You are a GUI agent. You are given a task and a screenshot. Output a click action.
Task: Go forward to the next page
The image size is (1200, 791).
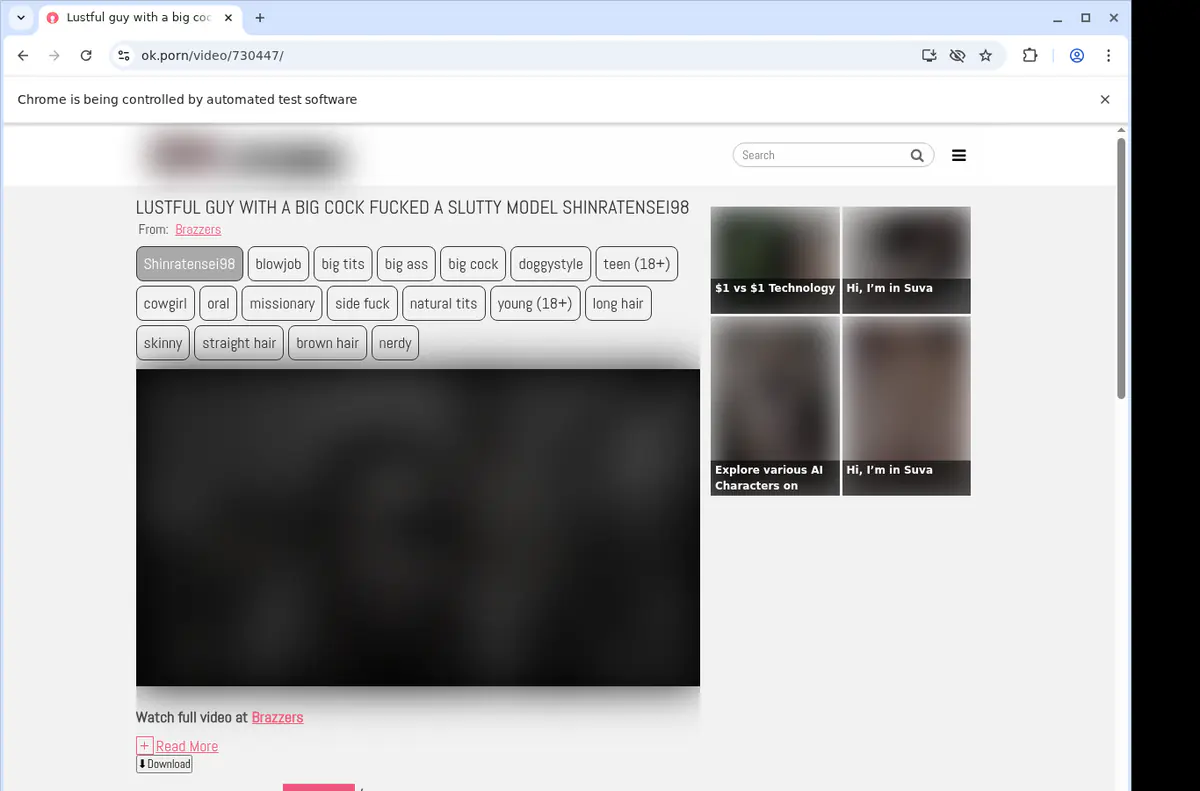pos(54,56)
